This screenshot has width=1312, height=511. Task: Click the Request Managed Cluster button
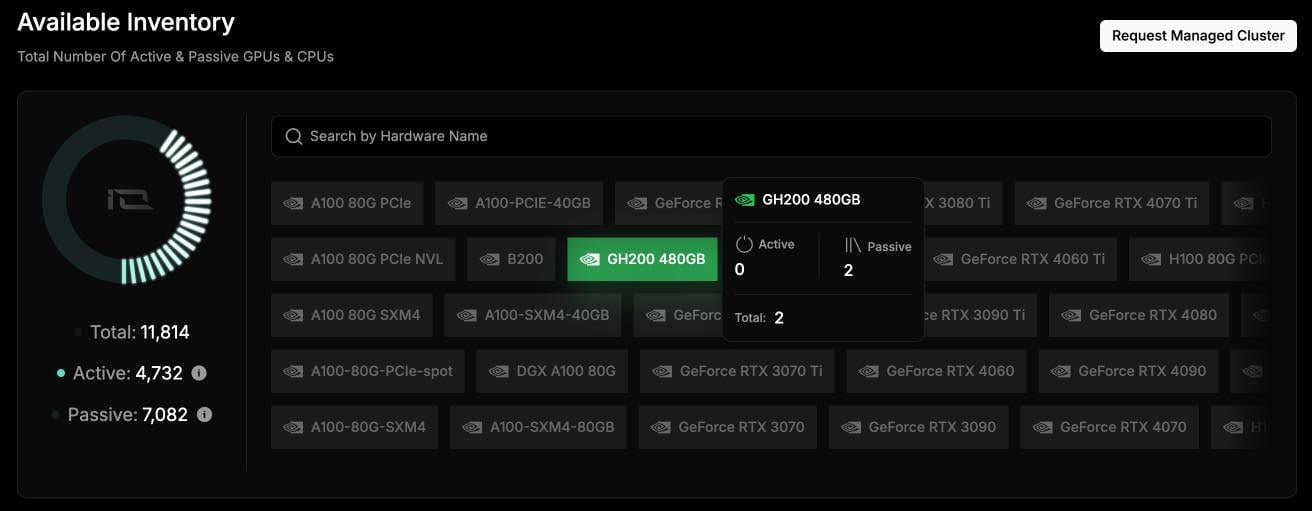pyautogui.click(x=1198, y=35)
